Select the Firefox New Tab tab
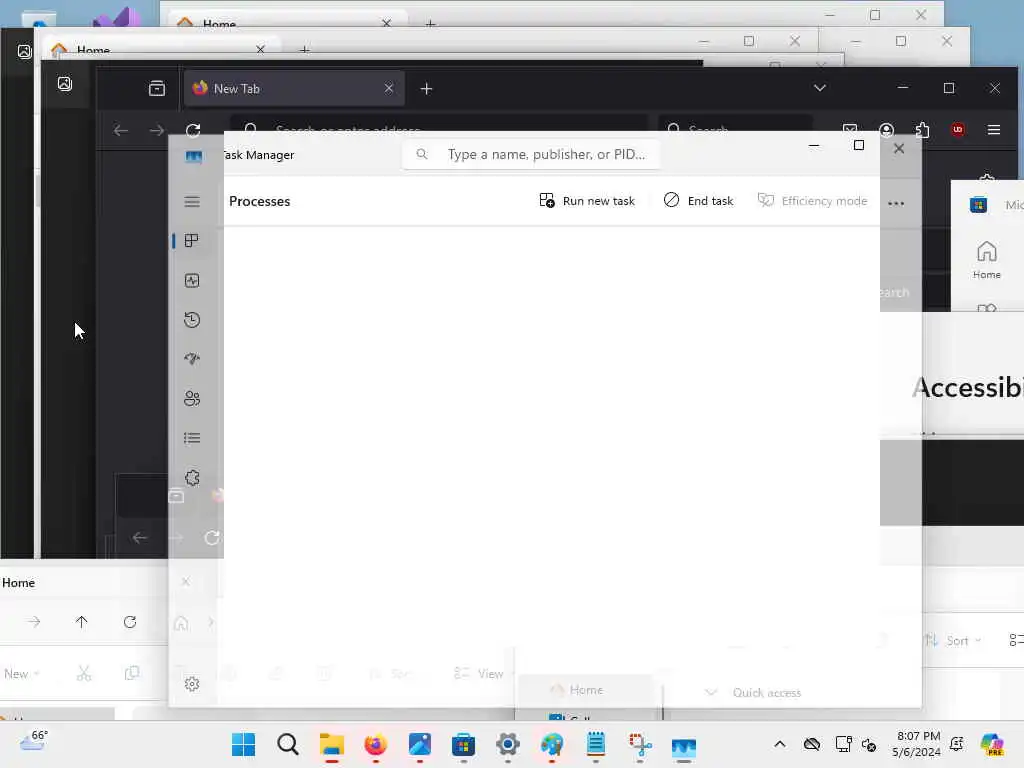Screen dimensions: 1024x768 294,88
